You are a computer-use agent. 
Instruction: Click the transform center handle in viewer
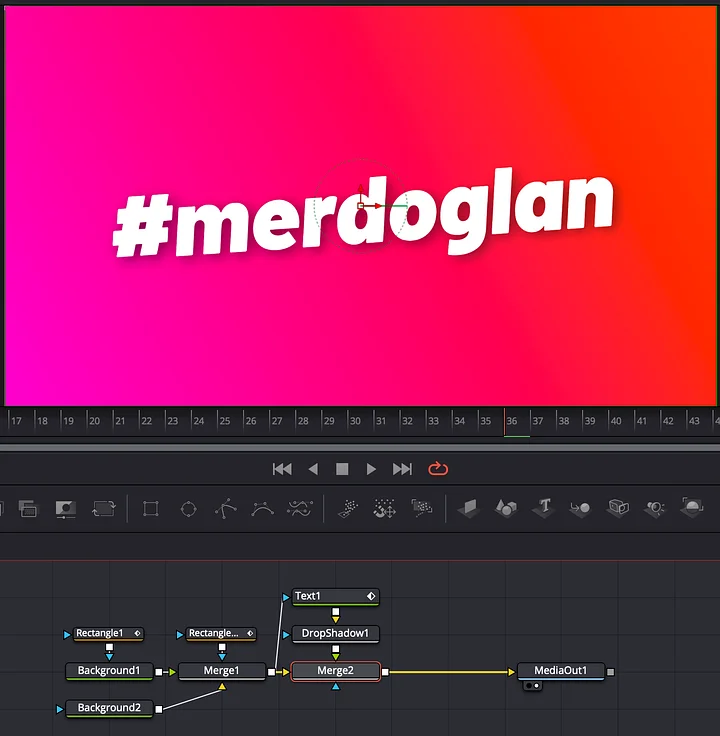pyautogui.click(x=360, y=206)
